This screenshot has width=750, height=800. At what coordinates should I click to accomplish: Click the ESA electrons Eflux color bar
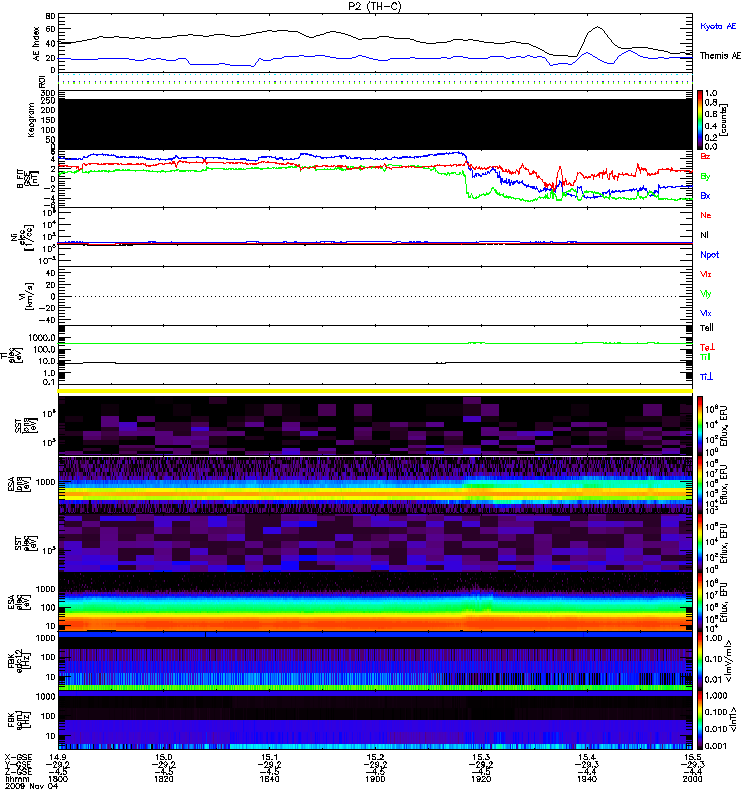point(700,602)
